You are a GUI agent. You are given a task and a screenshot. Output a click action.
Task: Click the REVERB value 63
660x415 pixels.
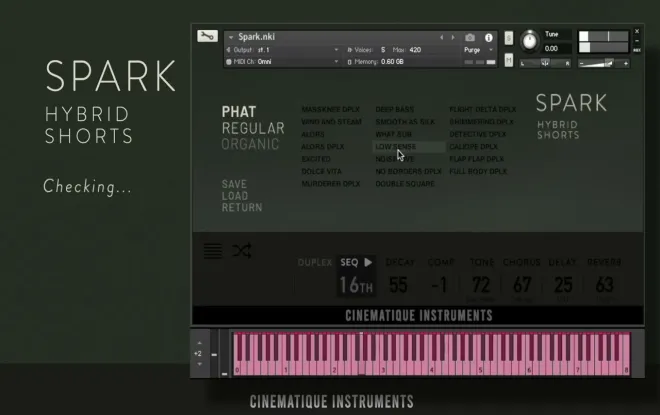point(604,285)
